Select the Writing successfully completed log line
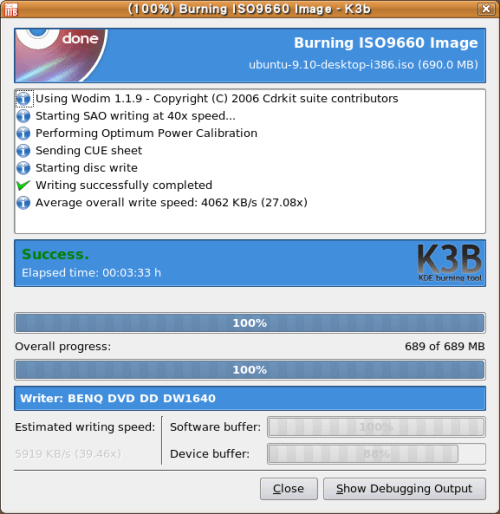Viewport: 500px width, 514px height. click(124, 185)
